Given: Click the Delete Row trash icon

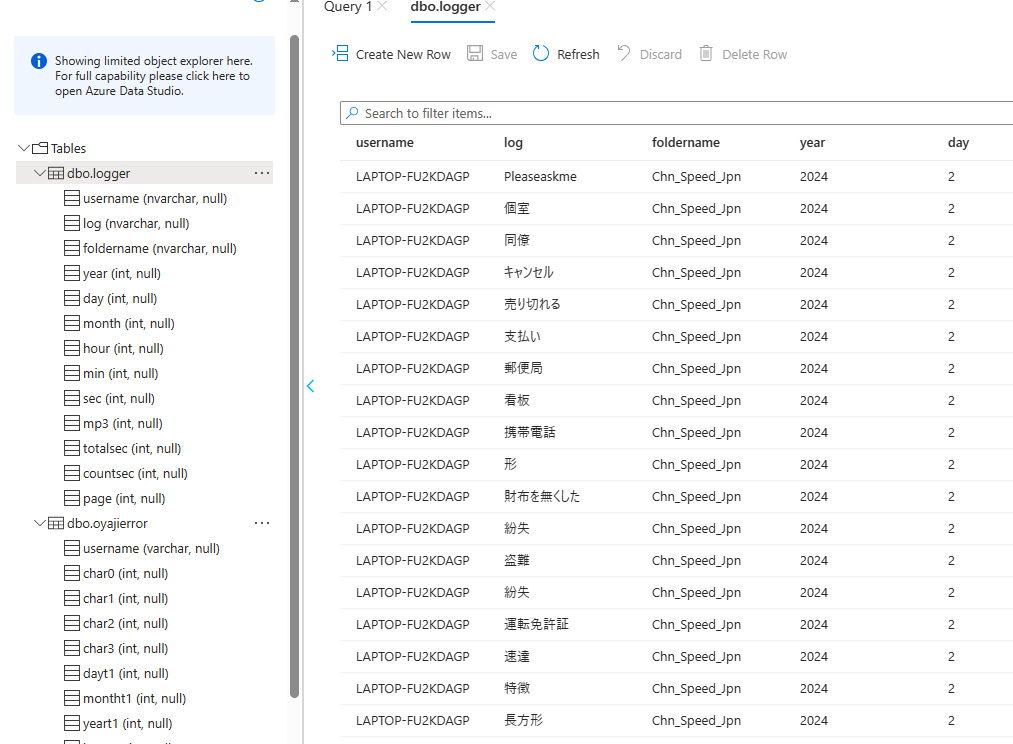Looking at the screenshot, I should (706, 54).
